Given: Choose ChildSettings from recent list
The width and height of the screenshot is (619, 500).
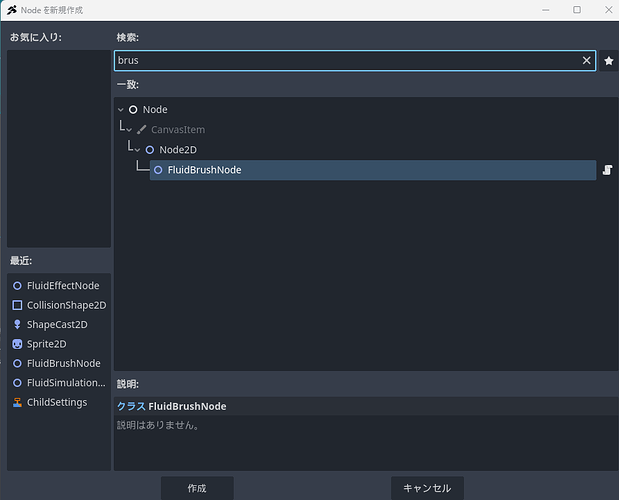Looking at the screenshot, I should point(59,402).
